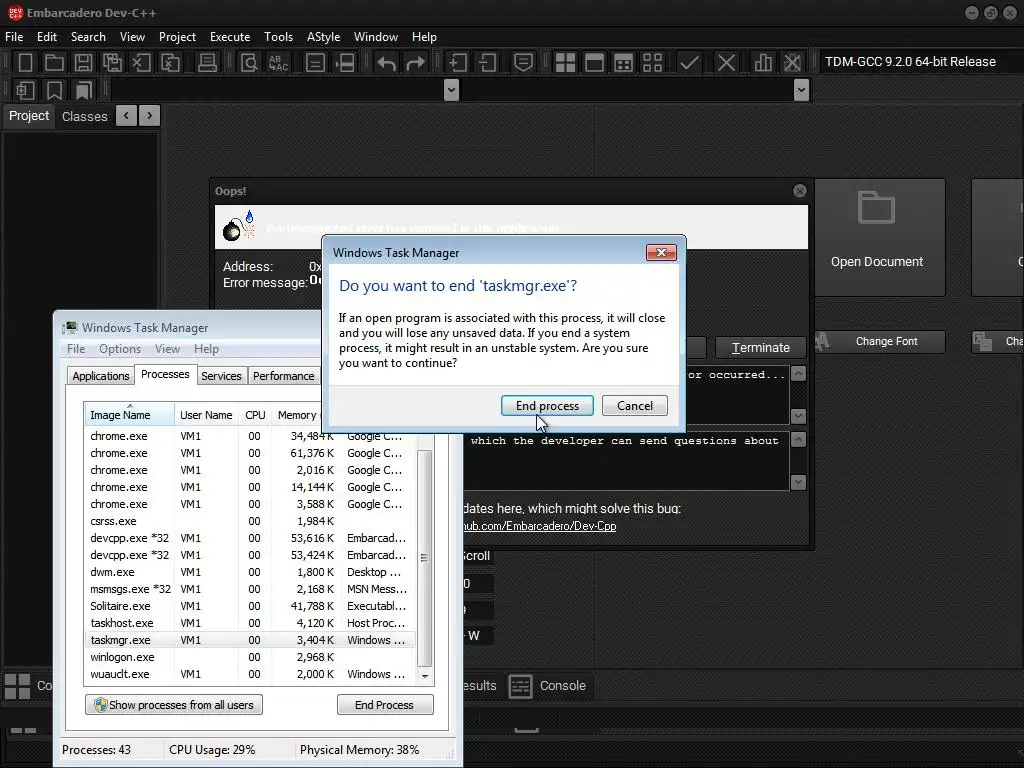This screenshot has width=1024, height=768.
Task: Click the Terminate button in Oops dialog
Action: [x=760, y=347]
